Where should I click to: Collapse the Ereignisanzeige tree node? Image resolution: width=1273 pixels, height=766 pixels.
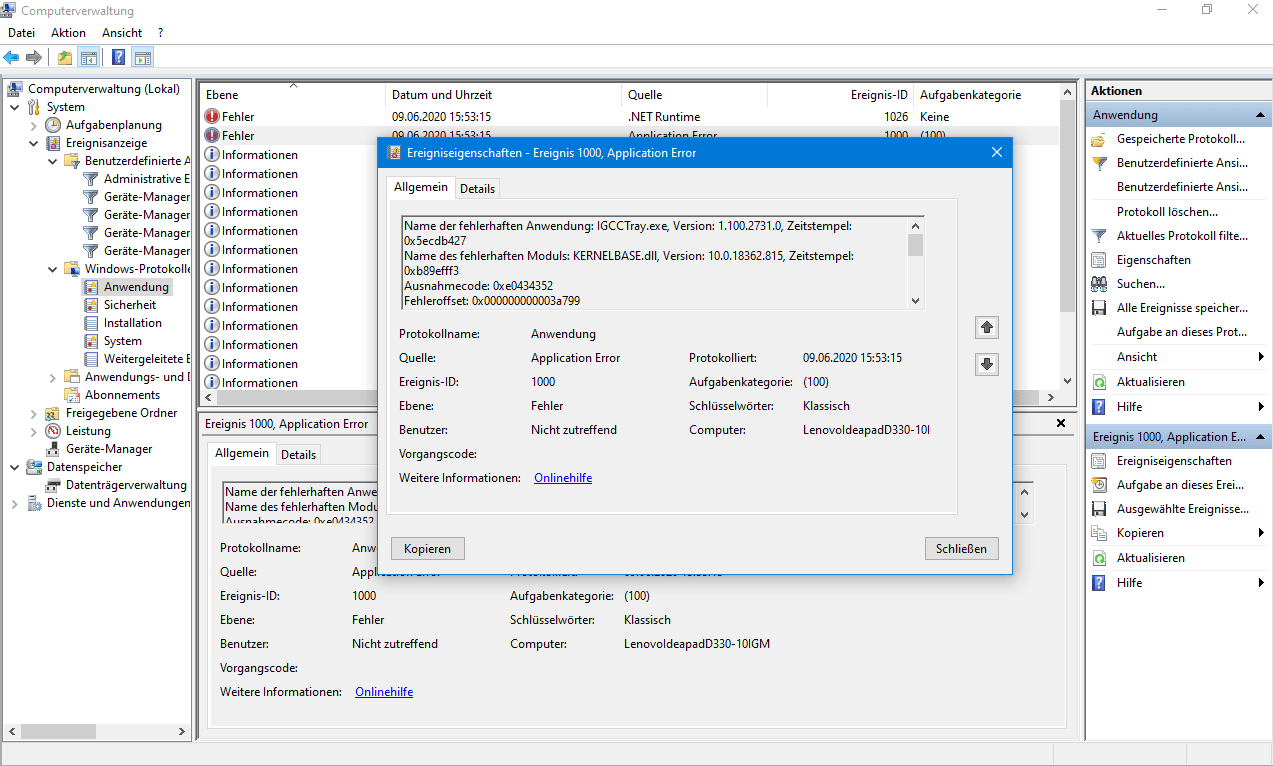[34, 143]
